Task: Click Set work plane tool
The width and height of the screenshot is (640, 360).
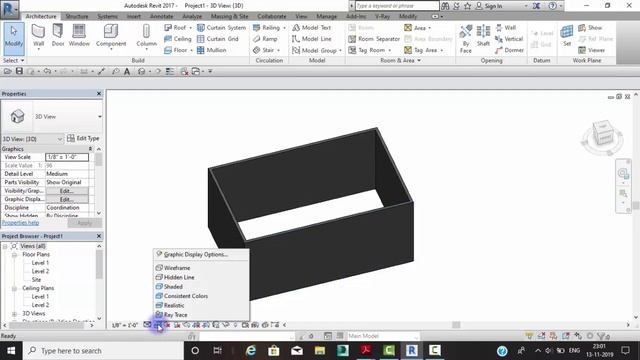Action: pos(567,36)
